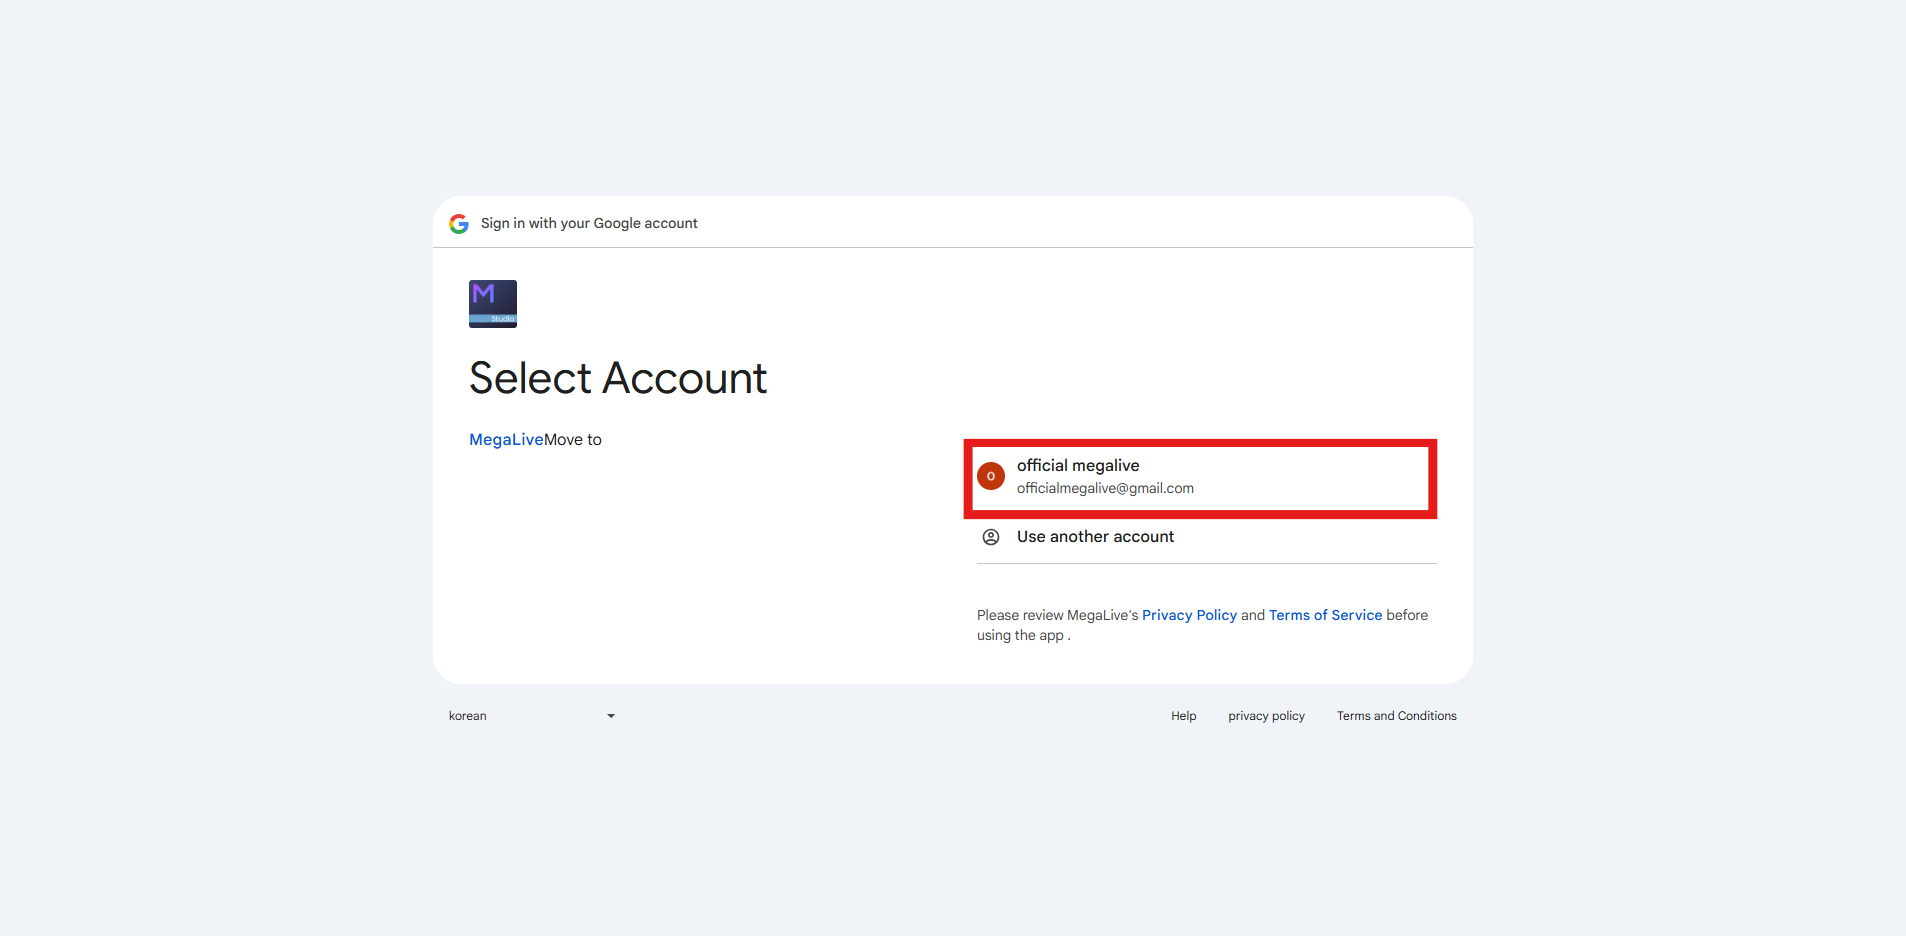Click the MegaLive Studio app logo
The image size is (1906, 936).
pos(493,304)
